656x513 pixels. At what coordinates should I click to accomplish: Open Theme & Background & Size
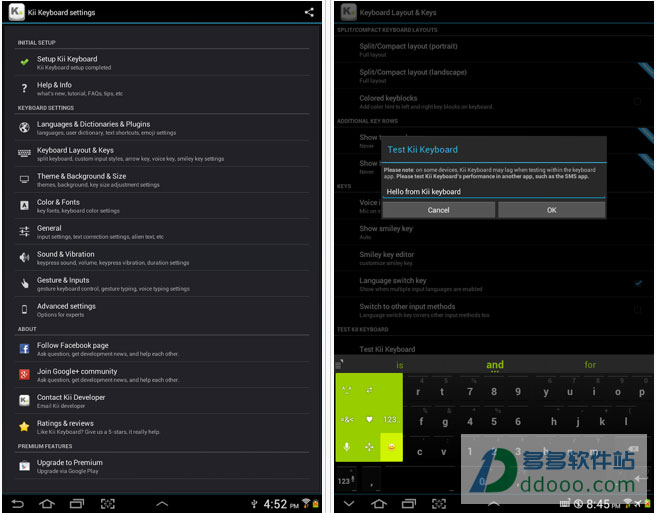(162, 180)
